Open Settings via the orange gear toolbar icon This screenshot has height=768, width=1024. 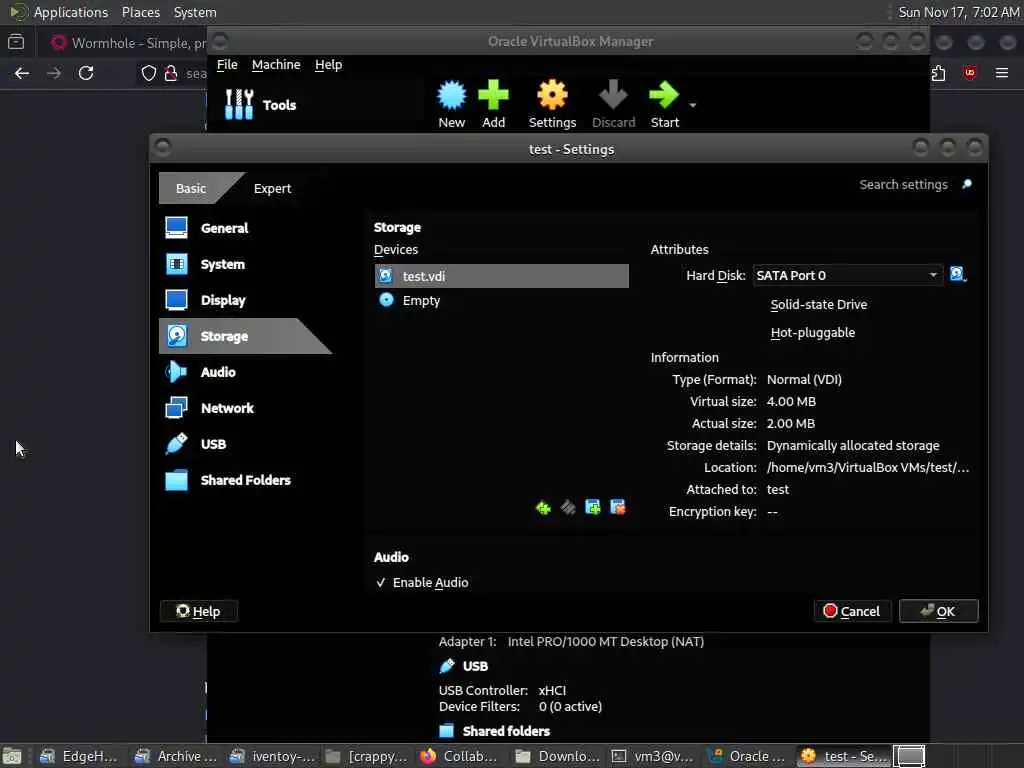552,96
